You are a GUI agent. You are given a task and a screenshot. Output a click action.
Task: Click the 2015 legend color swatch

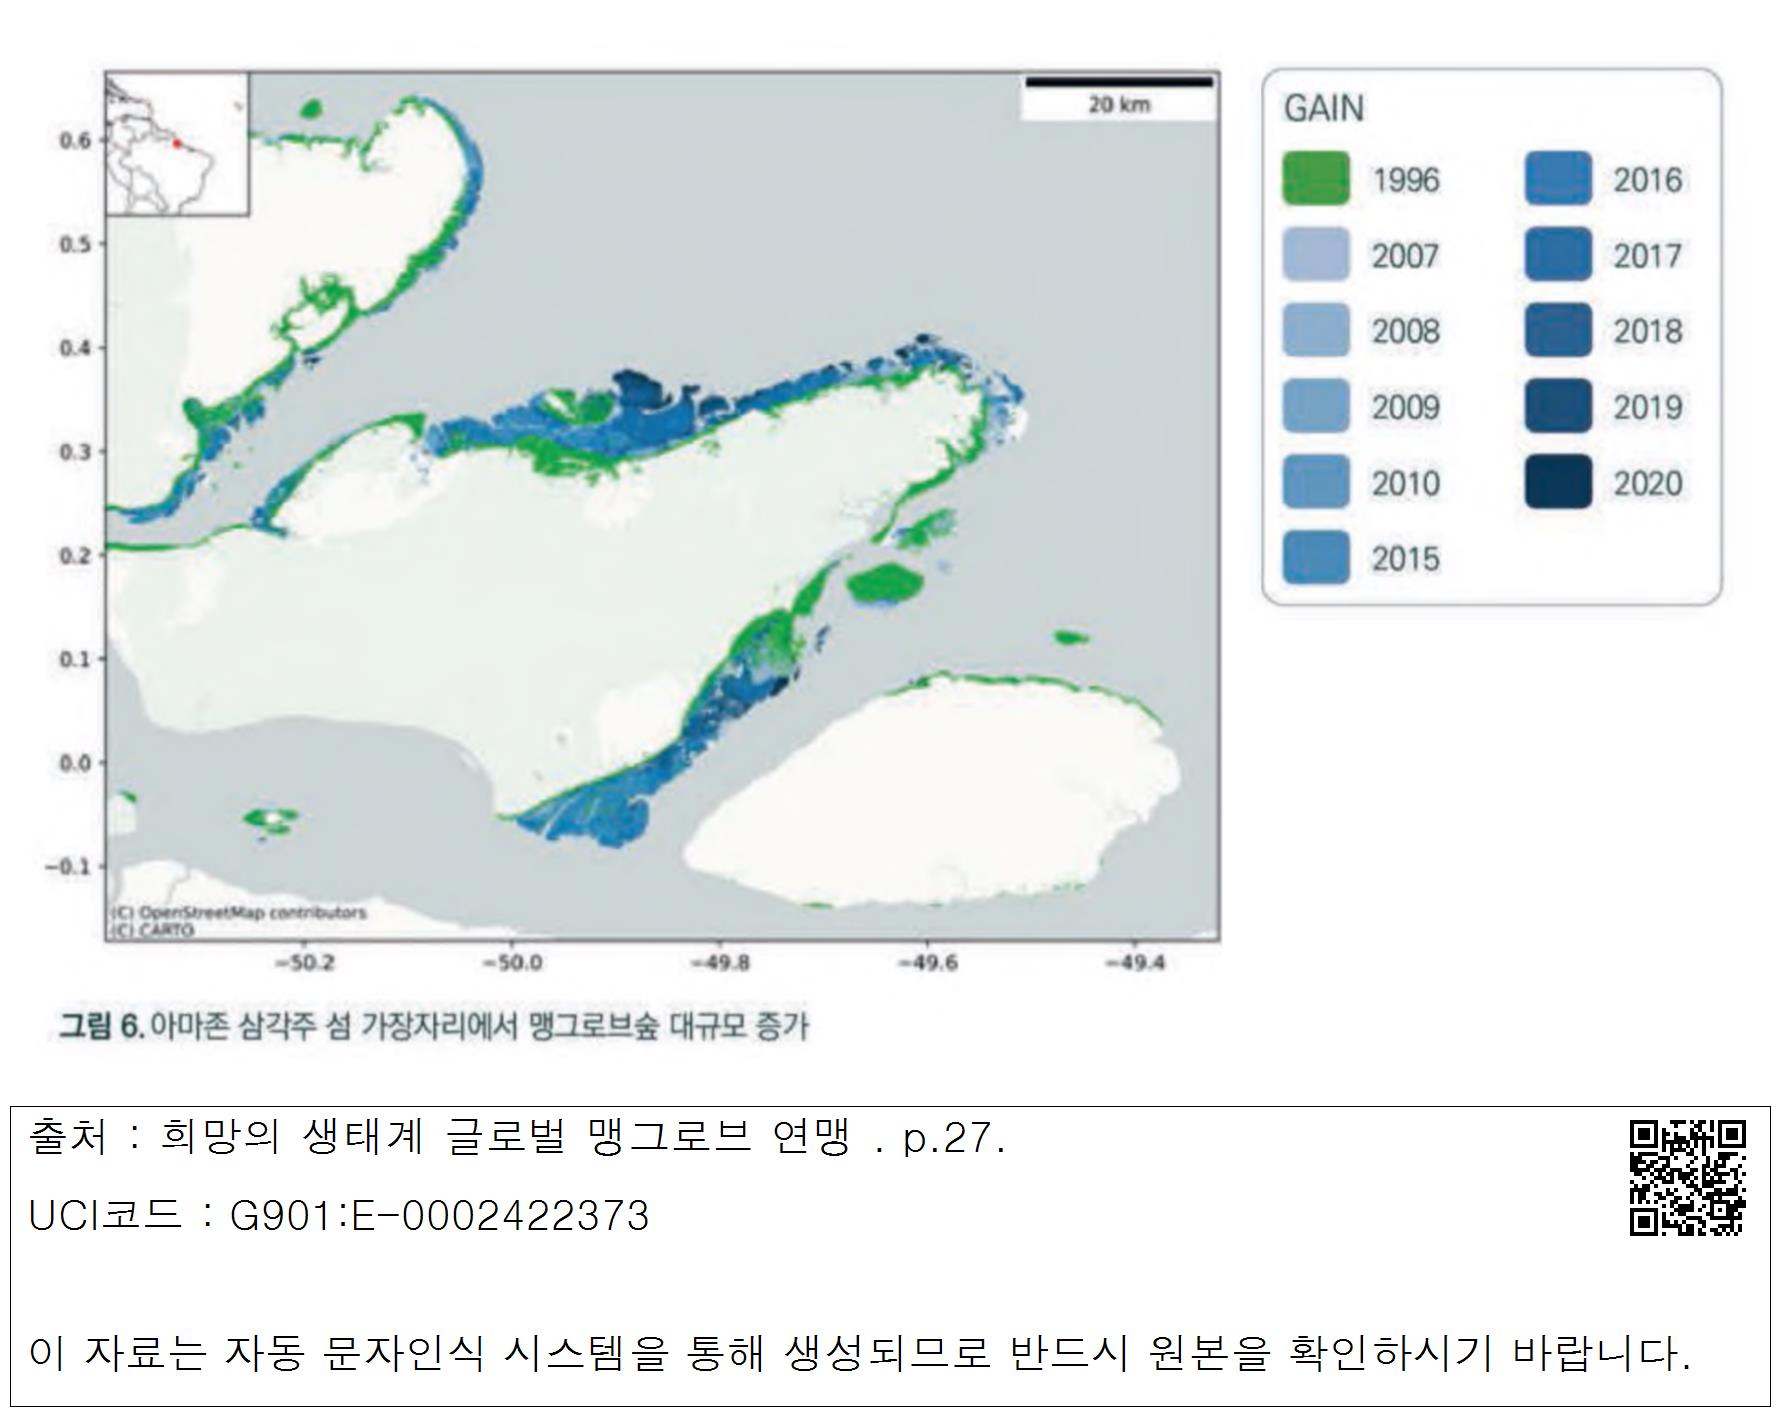pyautogui.click(x=1315, y=558)
